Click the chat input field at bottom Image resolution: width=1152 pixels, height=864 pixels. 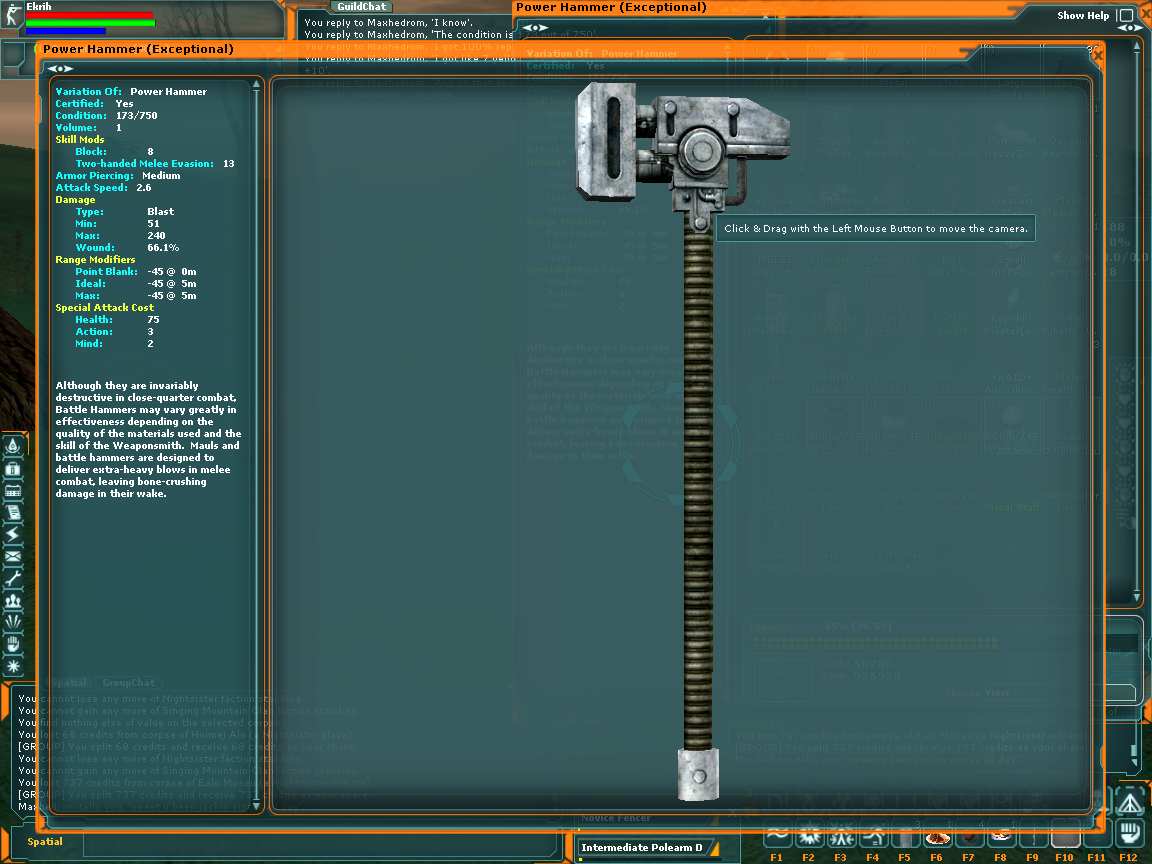(x=321, y=844)
